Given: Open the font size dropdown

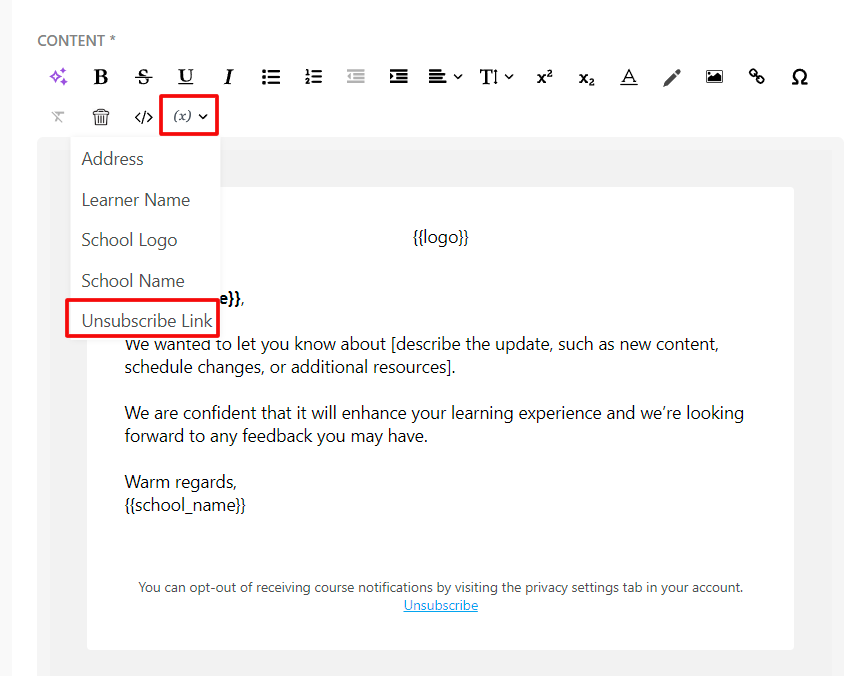Looking at the screenshot, I should [x=497, y=76].
